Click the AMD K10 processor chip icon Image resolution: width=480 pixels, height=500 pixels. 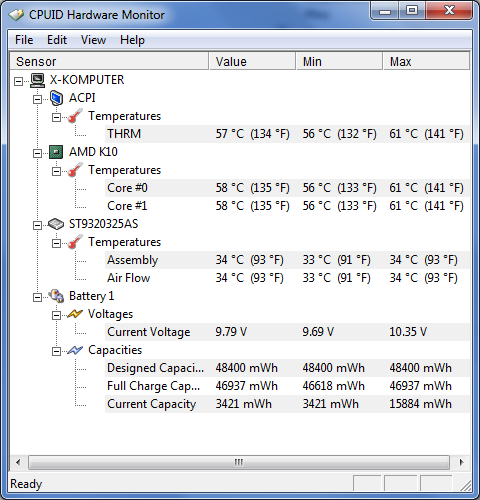tap(56, 152)
